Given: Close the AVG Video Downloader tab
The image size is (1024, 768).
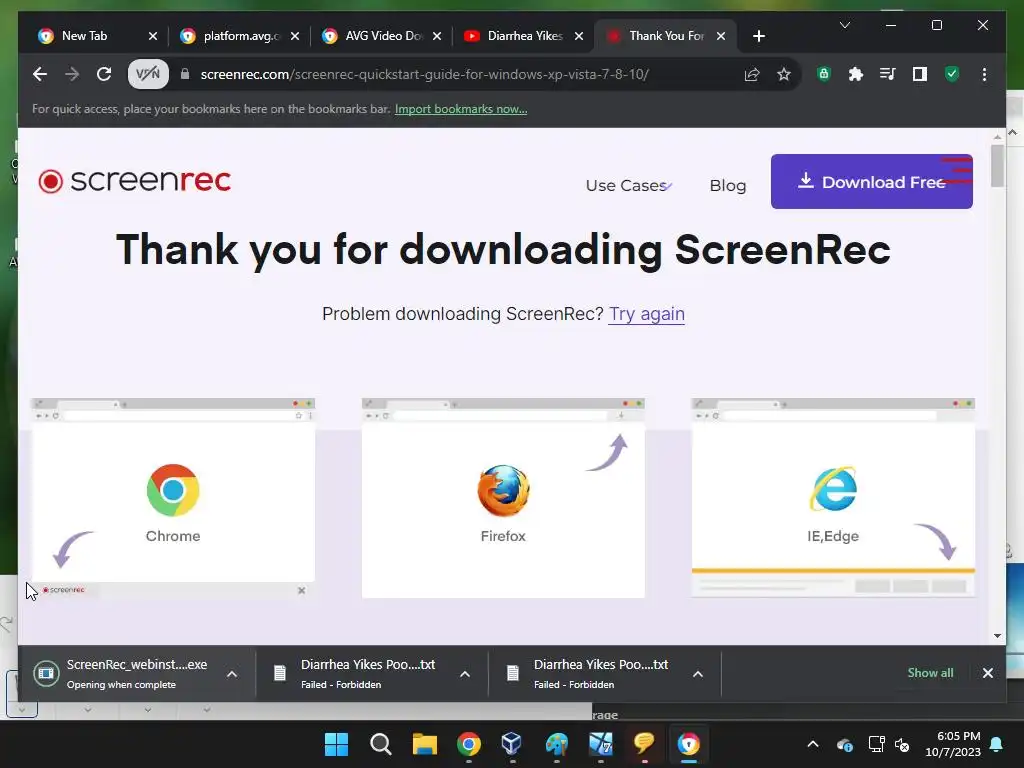Looking at the screenshot, I should (x=437, y=36).
